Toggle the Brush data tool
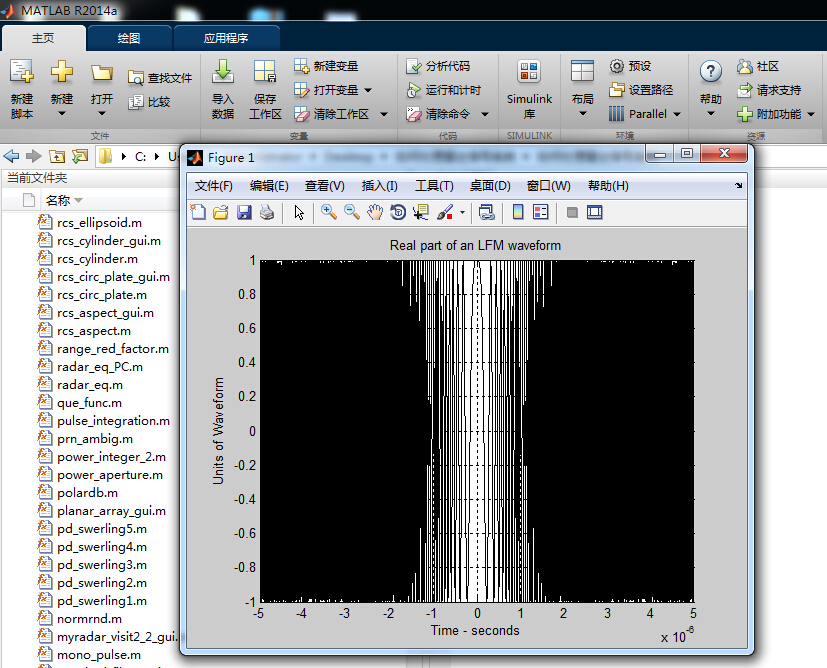This screenshot has height=668, width=827. tap(445, 212)
